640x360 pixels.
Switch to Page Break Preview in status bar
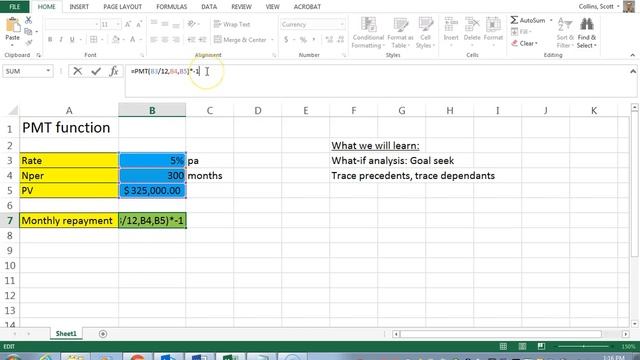(541, 346)
